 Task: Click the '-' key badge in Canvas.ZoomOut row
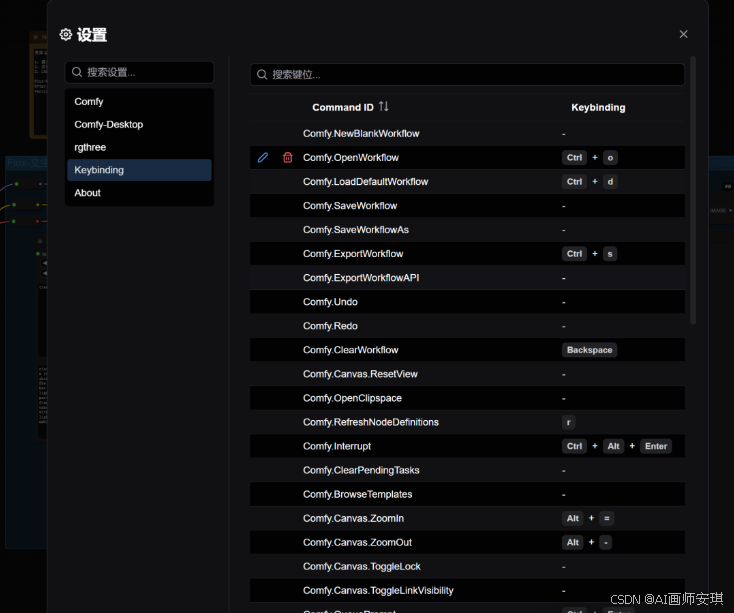click(606, 542)
